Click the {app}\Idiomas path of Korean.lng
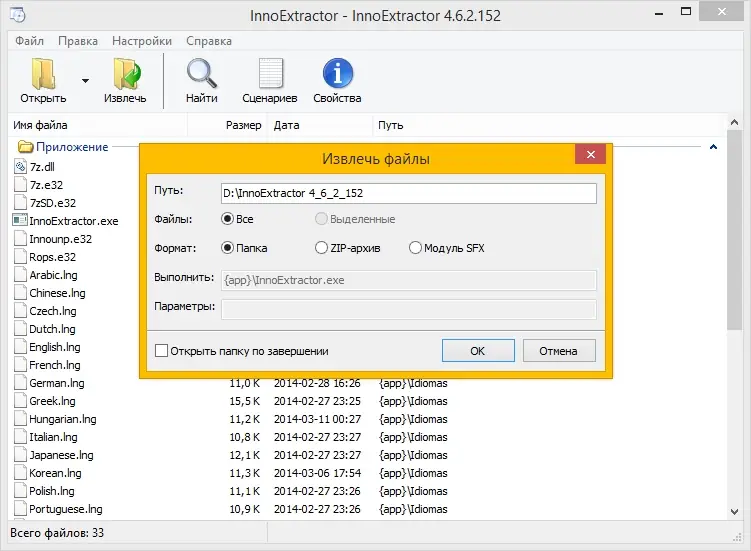The width and height of the screenshot is (751, 551). (x=413, y=473)
